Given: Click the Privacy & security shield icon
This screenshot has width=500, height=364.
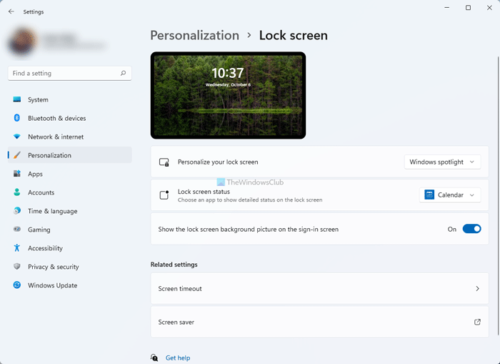Looking at the screenshot, I should click(x=17, y=266).
